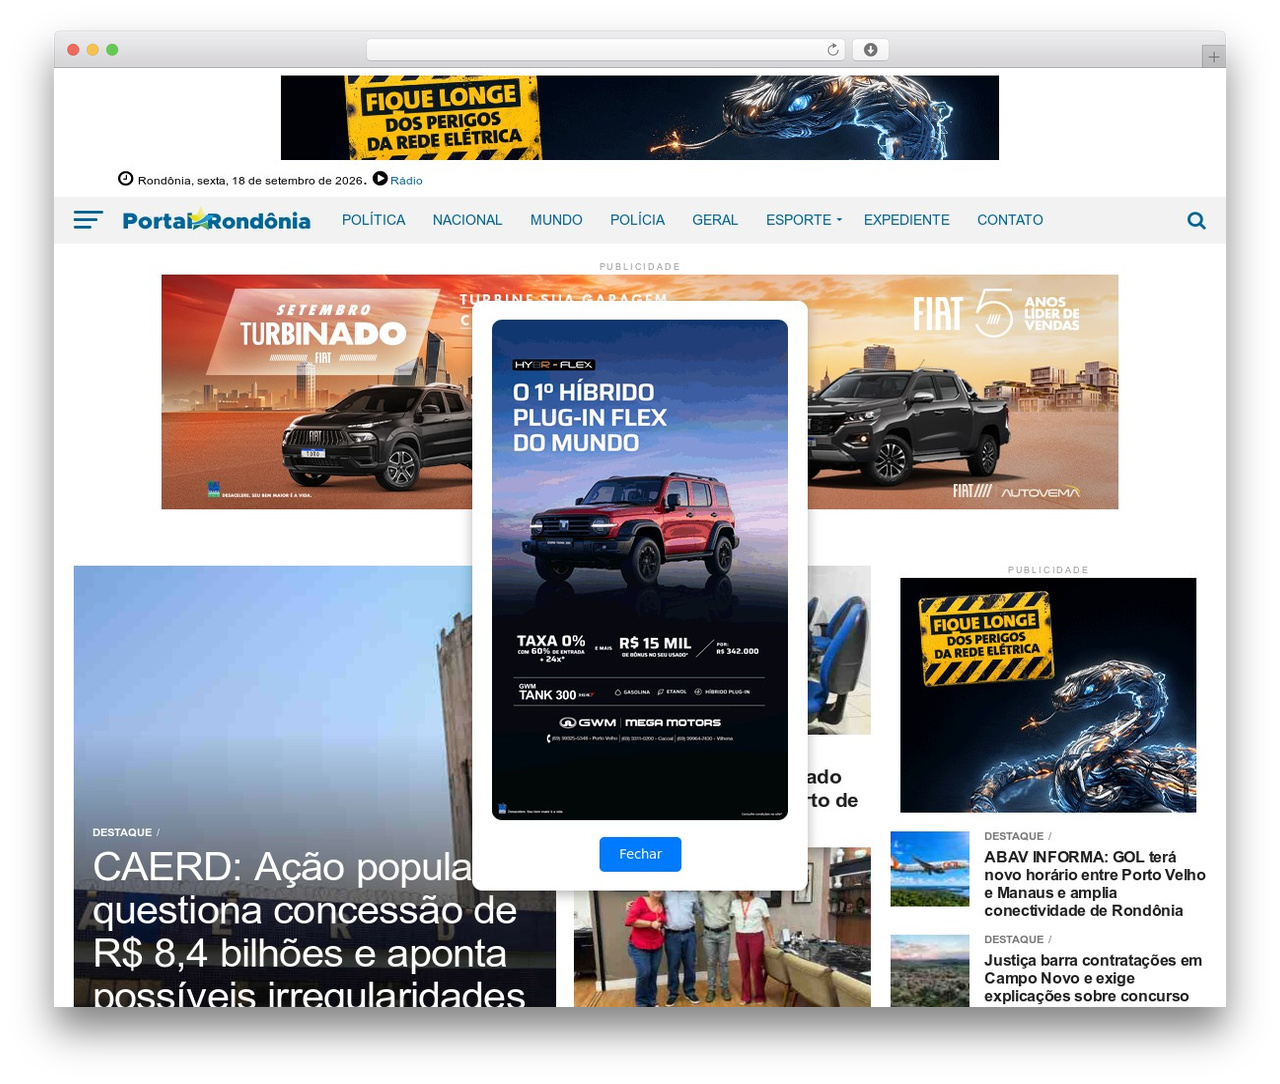Open the Rádio link

(x=406, y=181)
